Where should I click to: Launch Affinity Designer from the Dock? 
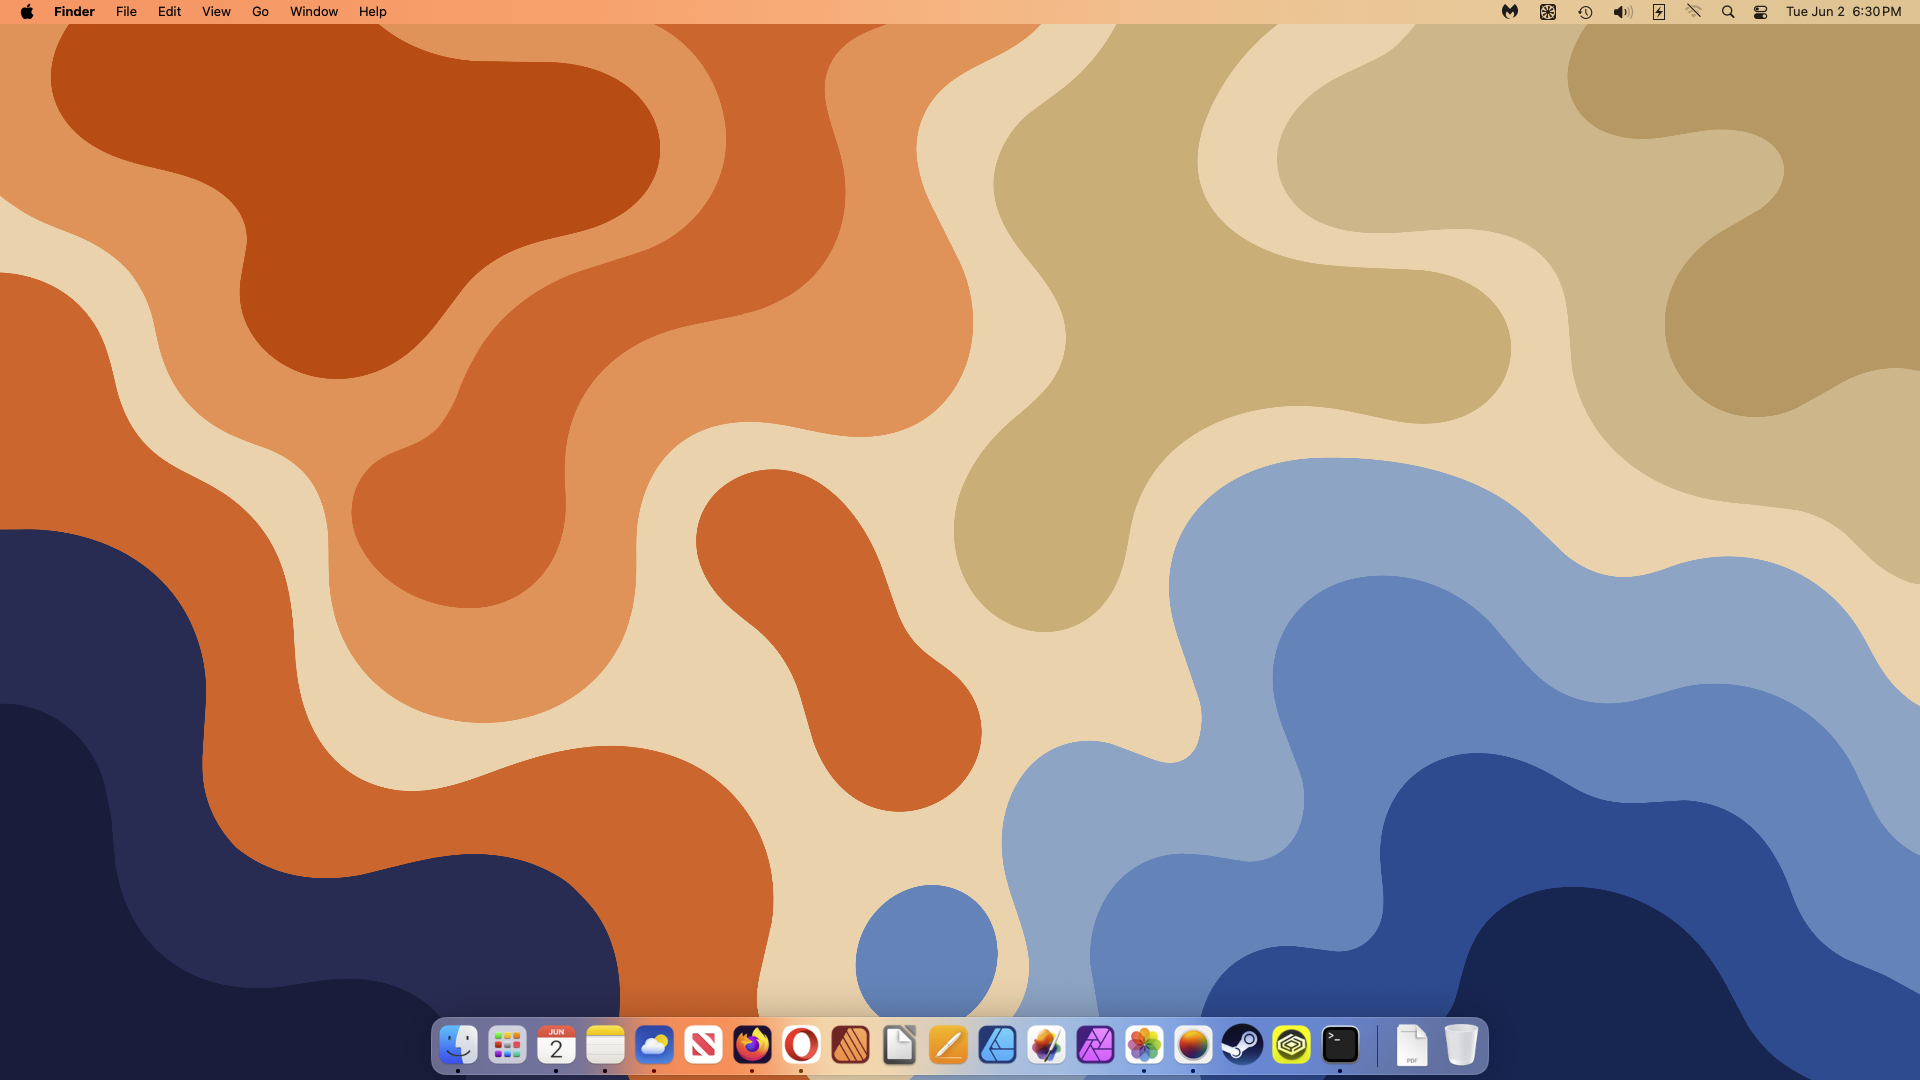point(998,1046)
